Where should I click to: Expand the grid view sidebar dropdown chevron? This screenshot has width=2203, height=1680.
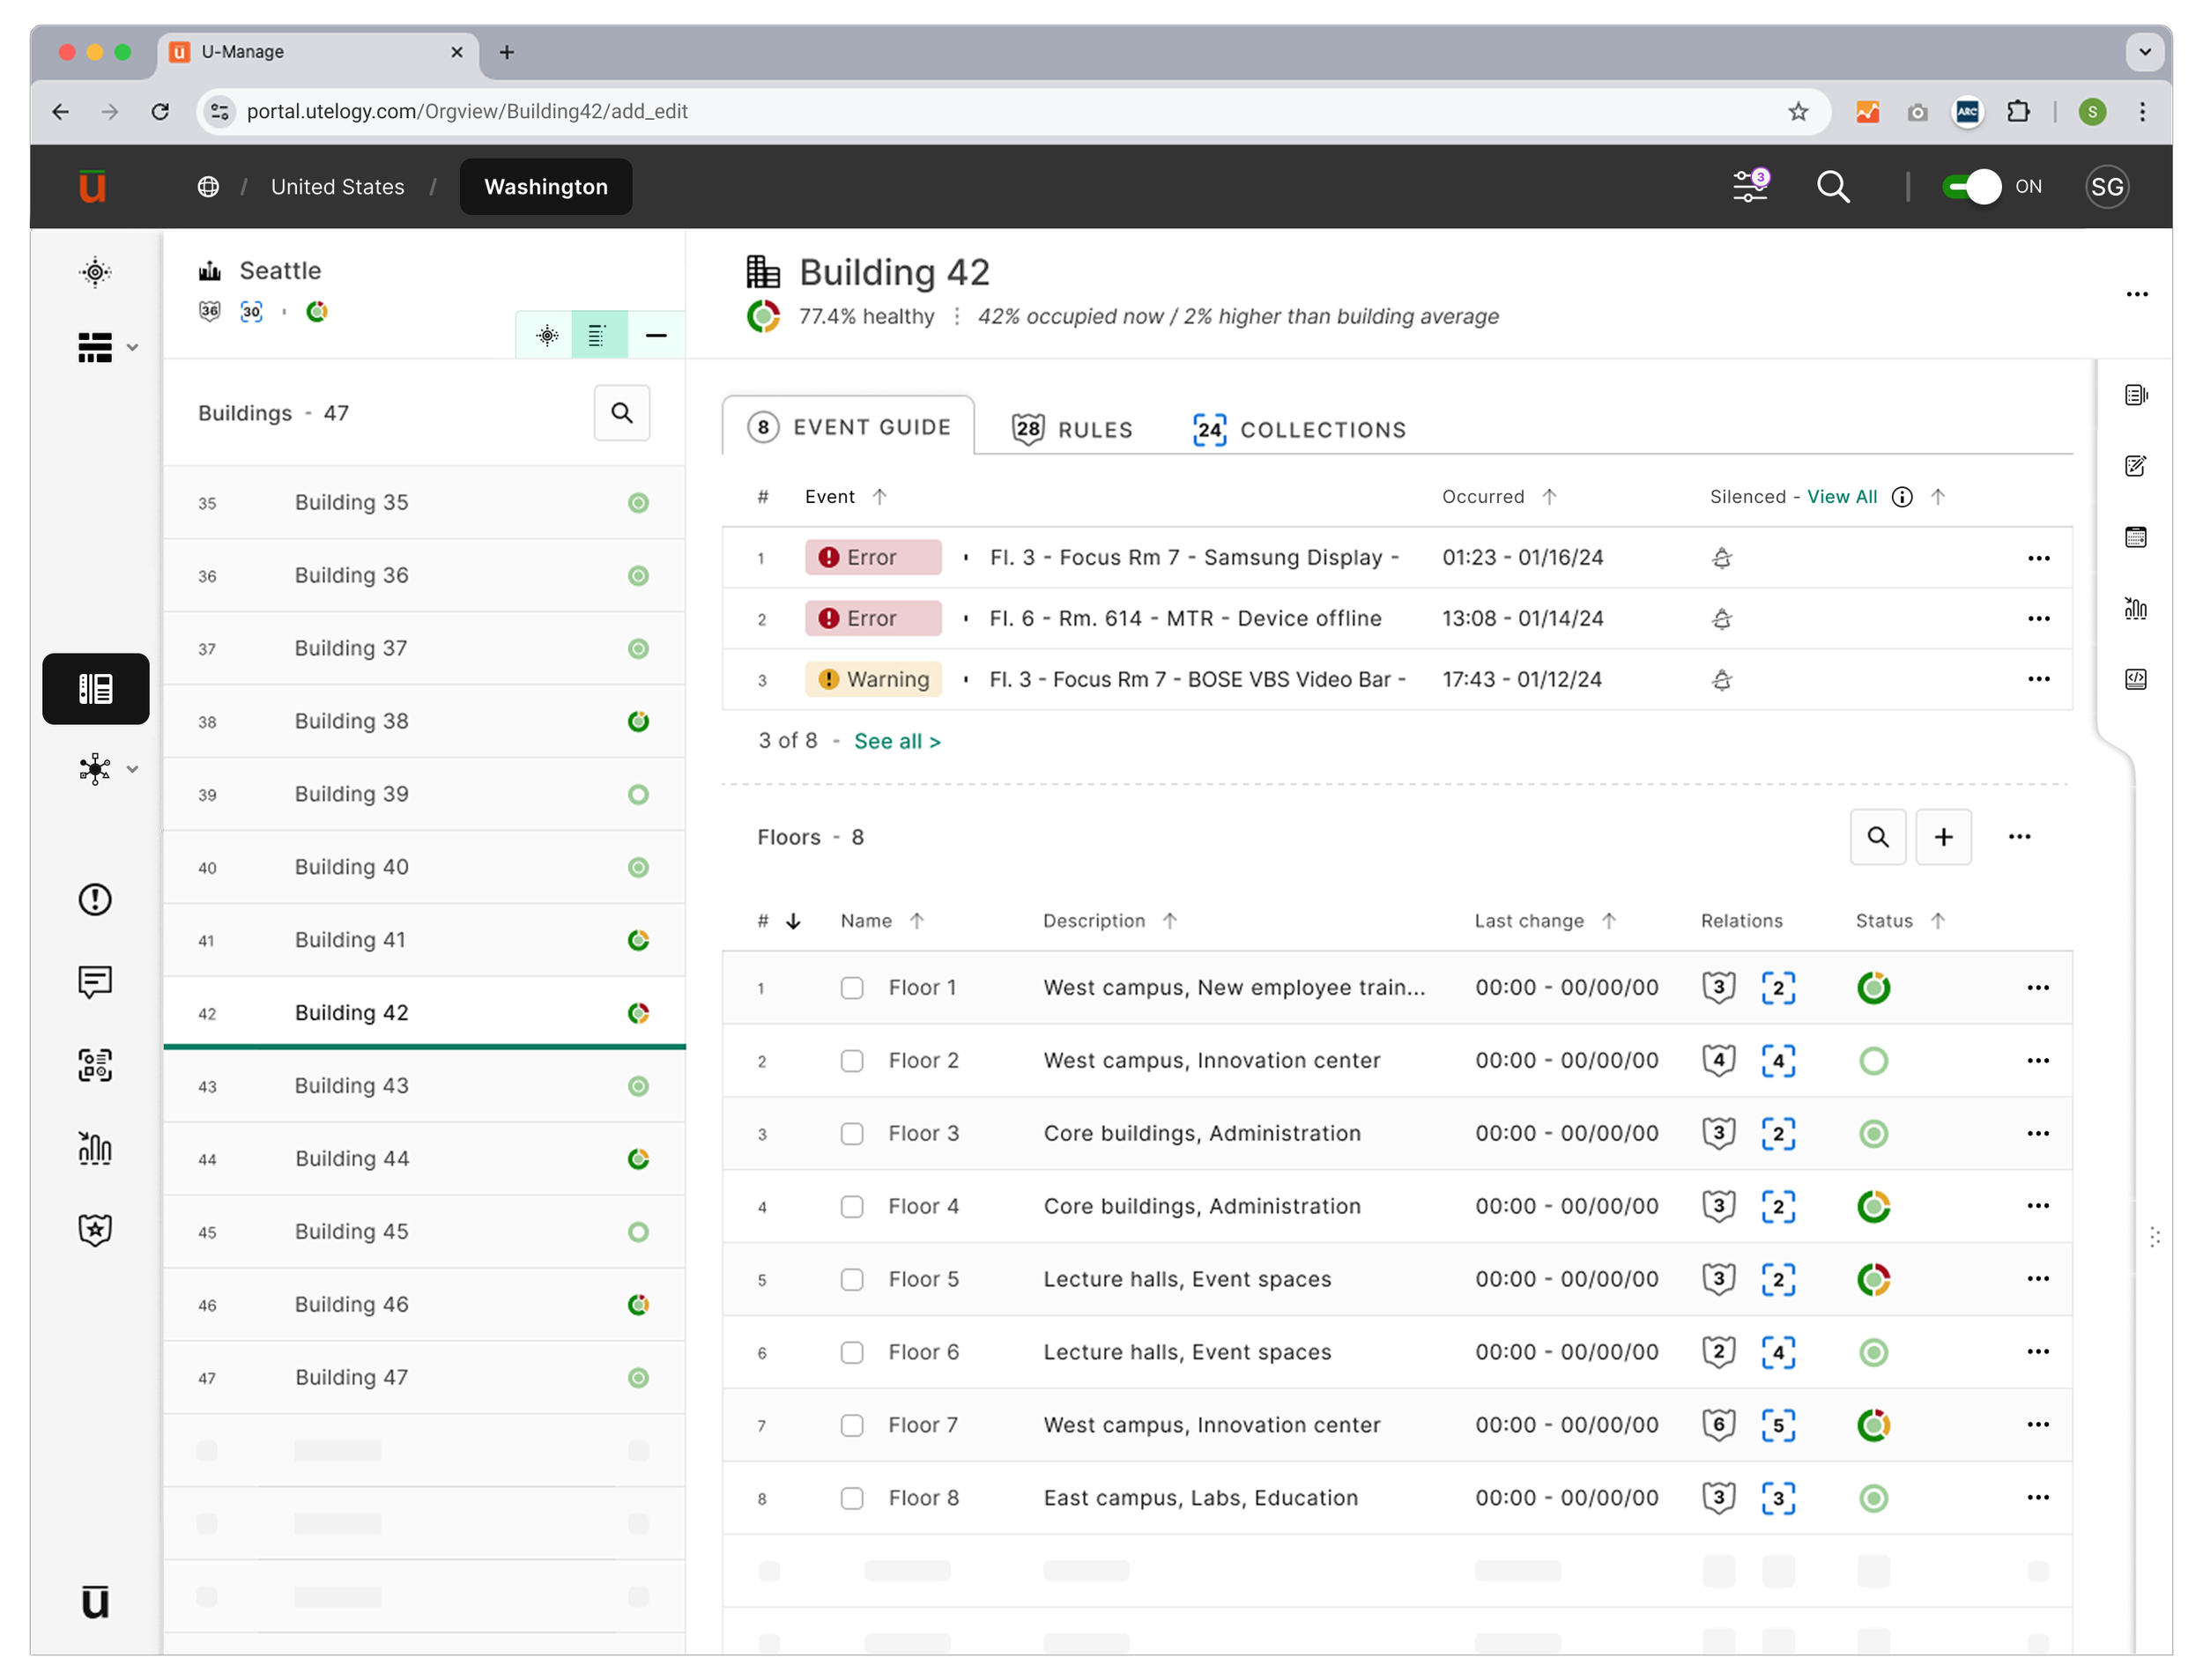[132, 348]
